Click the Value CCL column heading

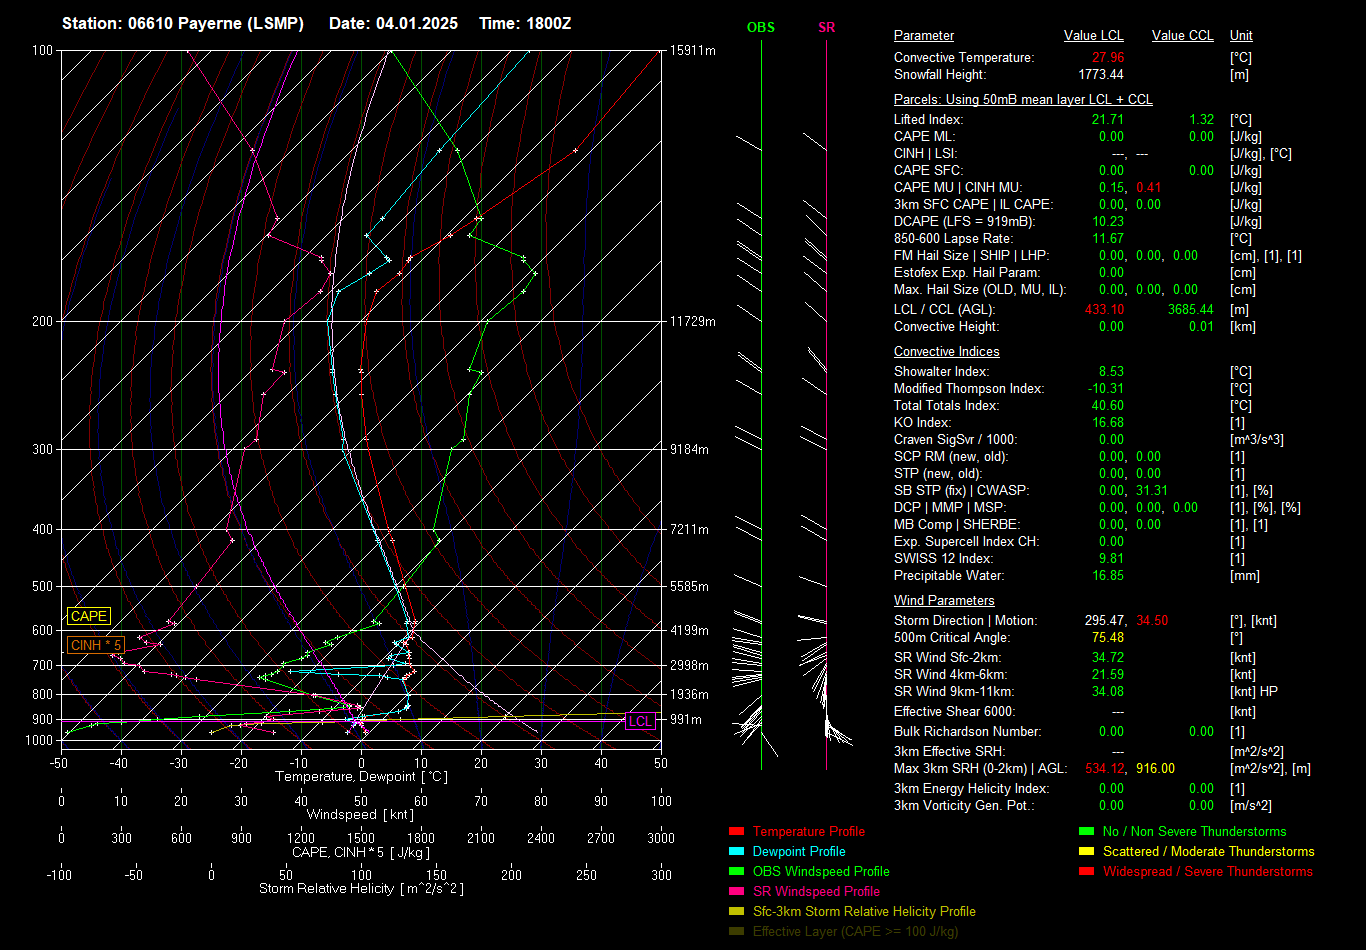tap(1183, 35)
